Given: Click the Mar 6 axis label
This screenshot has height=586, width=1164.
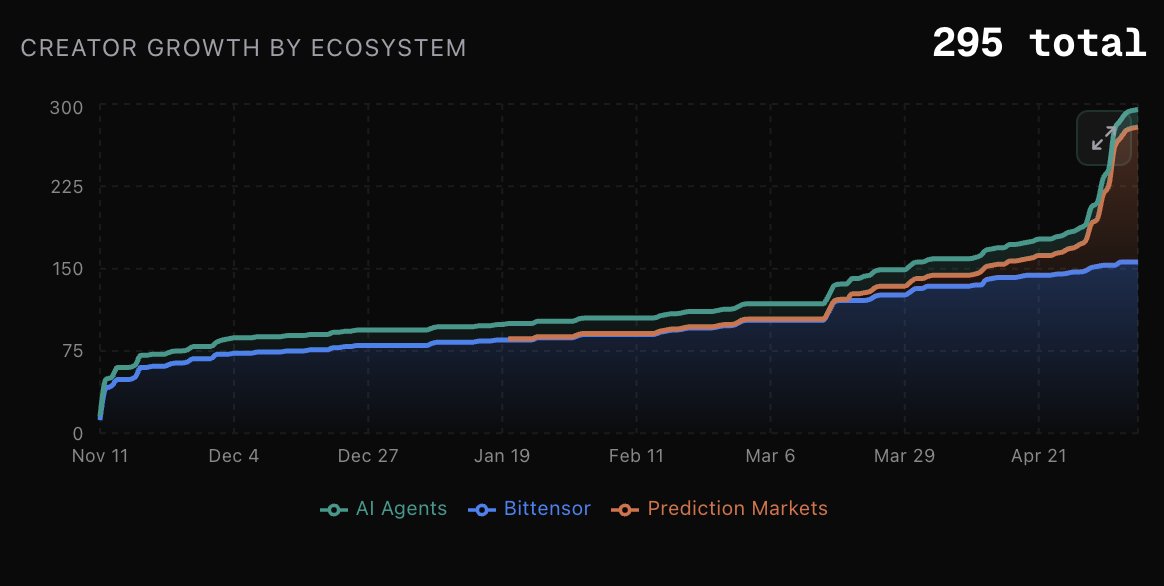Looking at the screenshot, I should point(771,456).
